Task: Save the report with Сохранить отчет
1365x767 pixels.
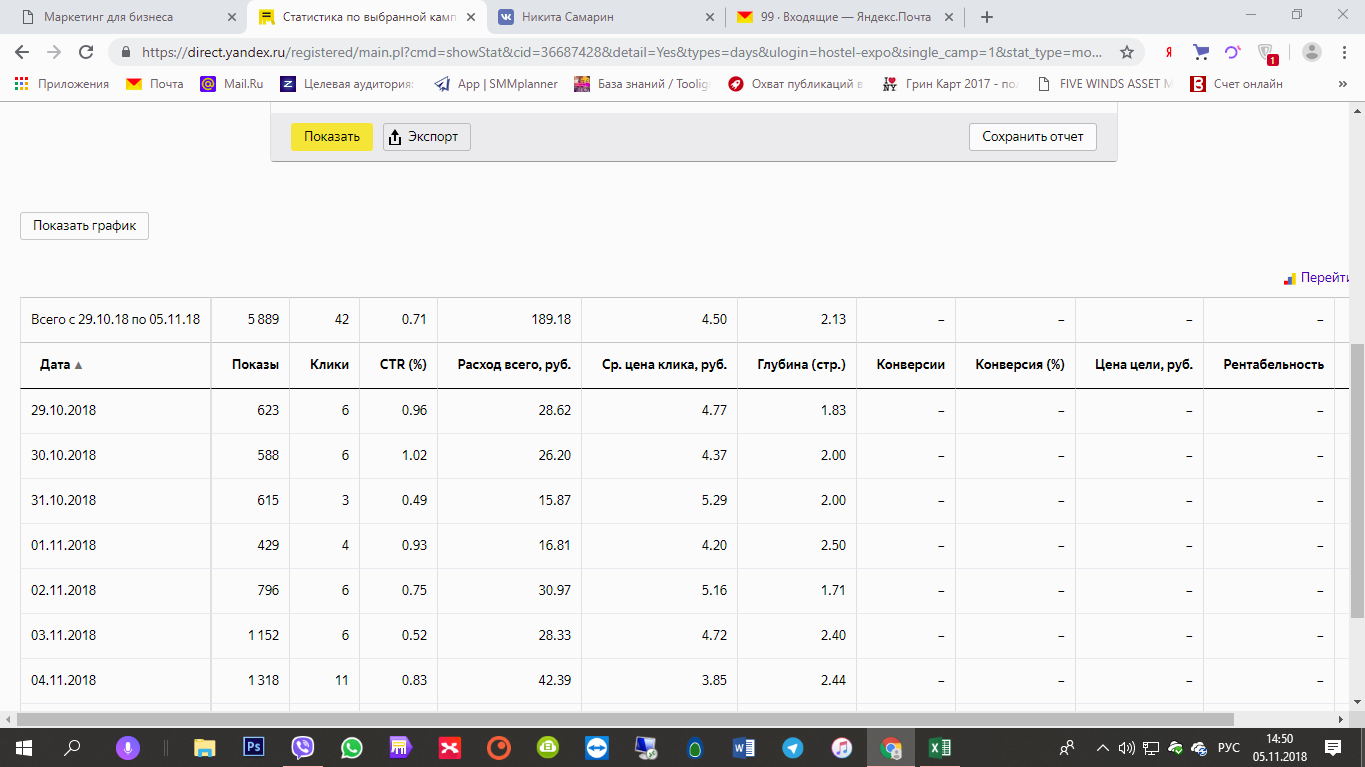Action: [x=1032, y=137]
